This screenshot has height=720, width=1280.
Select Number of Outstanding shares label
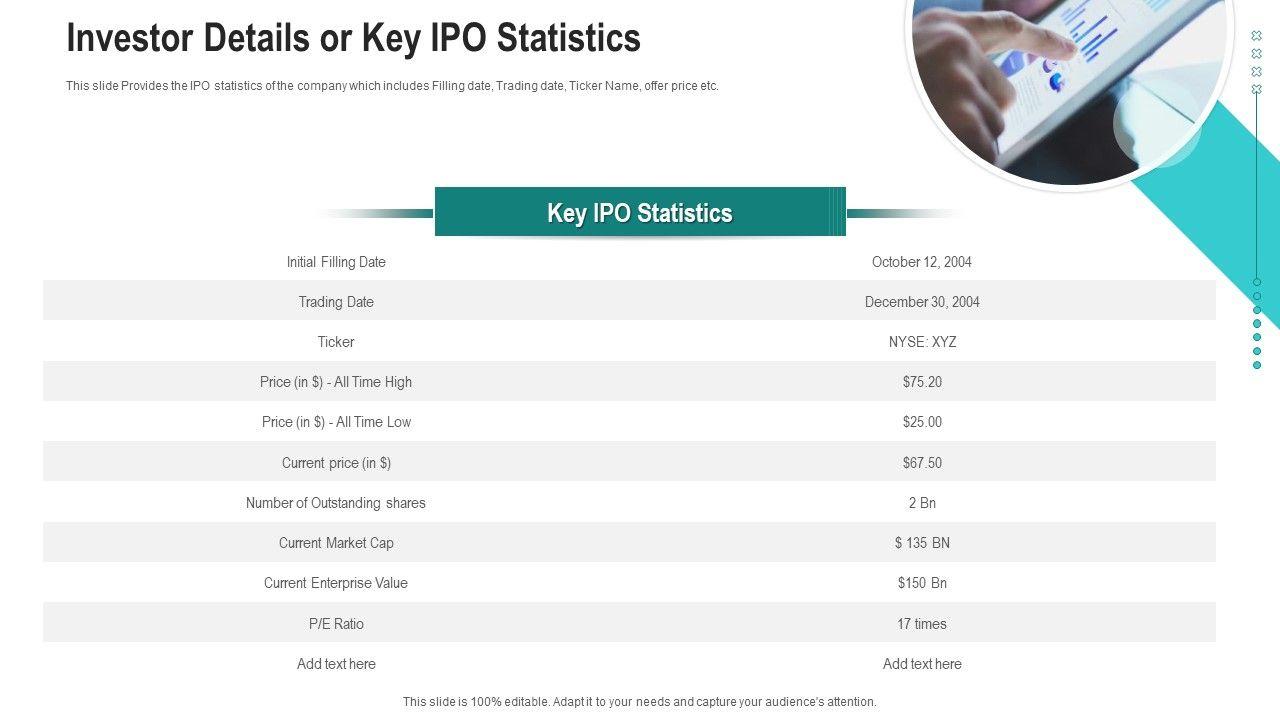pos(336,503)
